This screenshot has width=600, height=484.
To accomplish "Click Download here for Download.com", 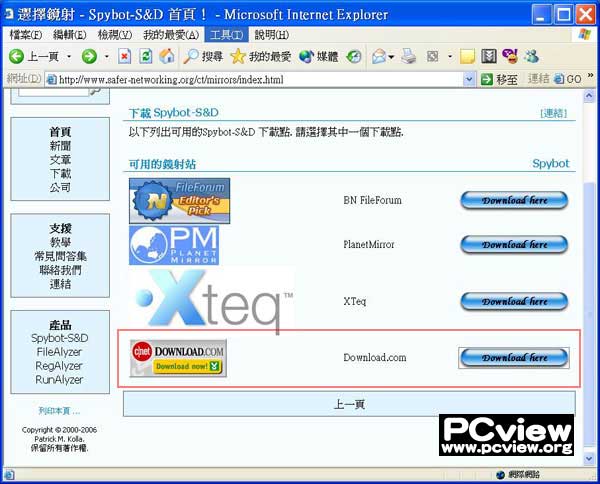I will [514, 358].
